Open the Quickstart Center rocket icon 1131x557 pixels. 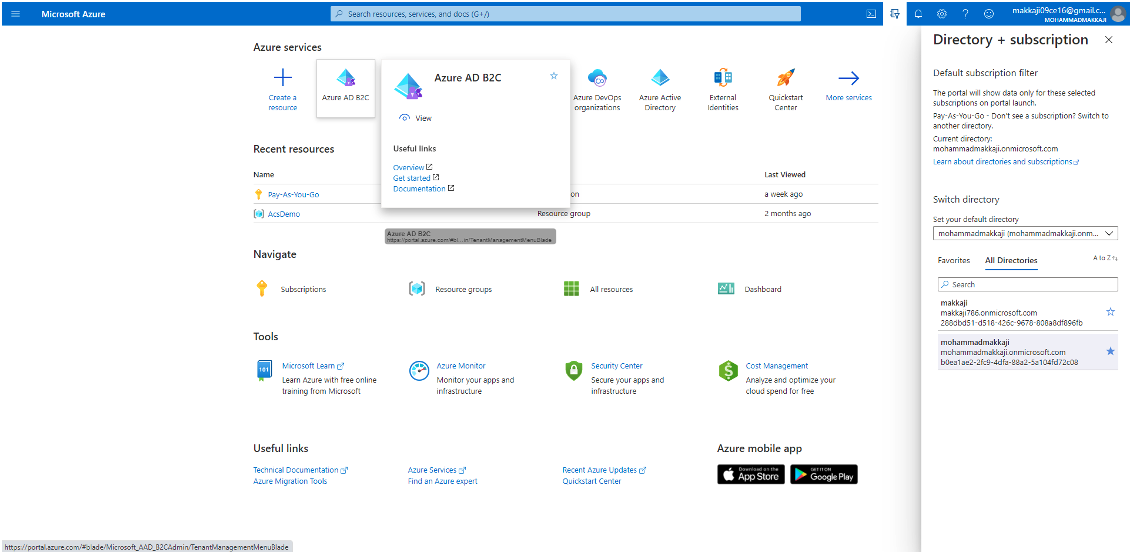click(x=785, y=79)
